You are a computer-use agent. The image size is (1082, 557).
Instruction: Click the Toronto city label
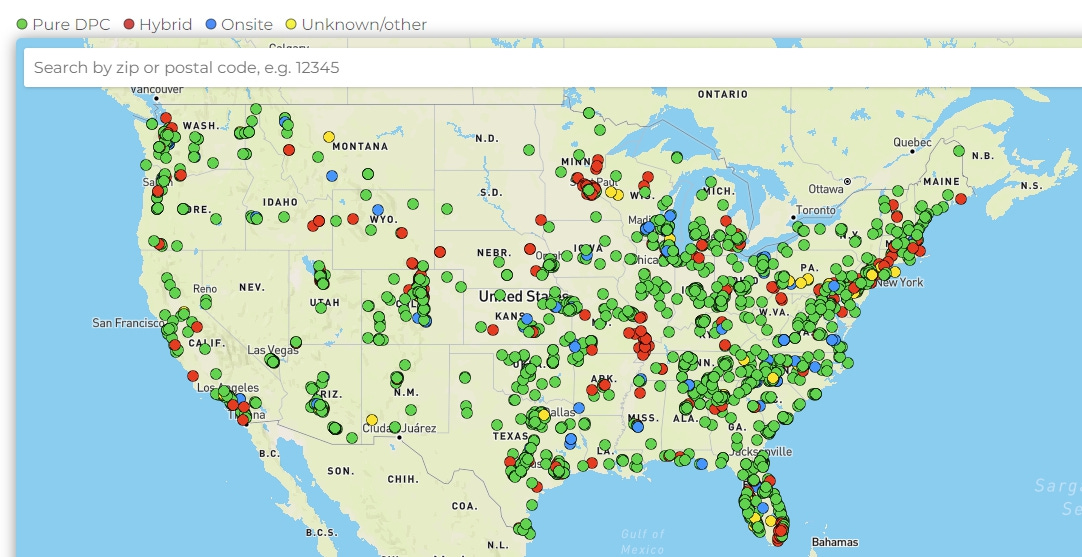[816, 210]
